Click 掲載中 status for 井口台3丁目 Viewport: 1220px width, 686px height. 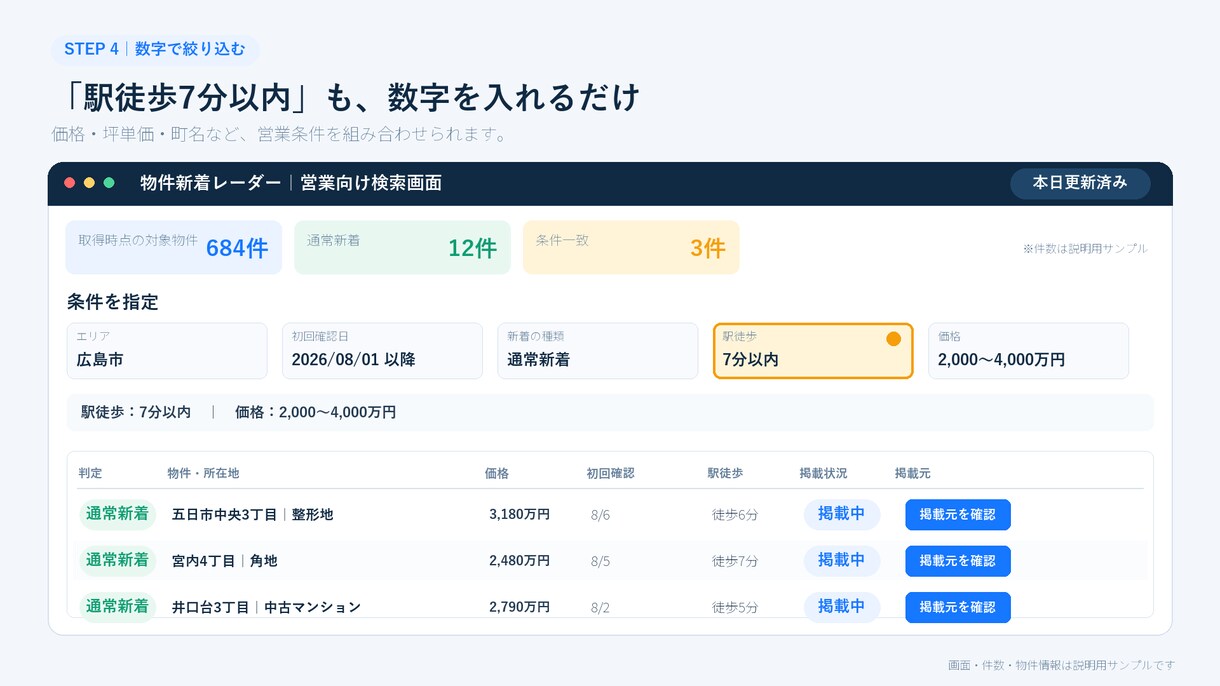tap(842, 606)
